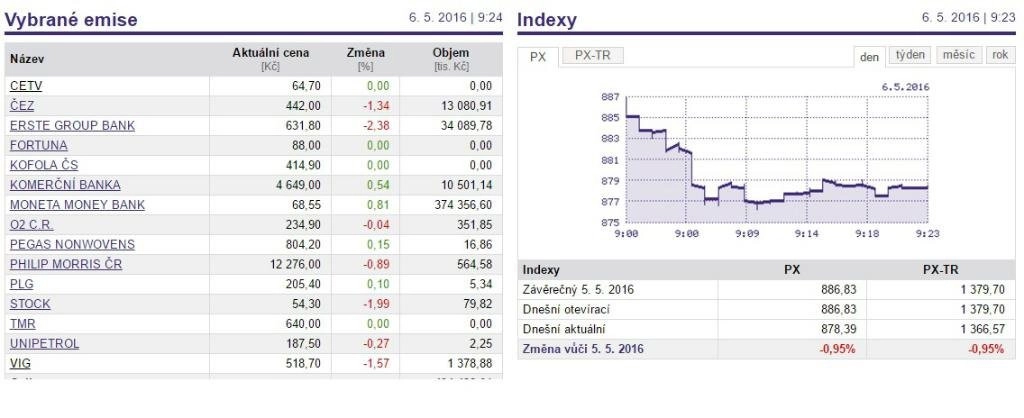
Task: Click STOCK change value -1,99
Action: [376, 304]
